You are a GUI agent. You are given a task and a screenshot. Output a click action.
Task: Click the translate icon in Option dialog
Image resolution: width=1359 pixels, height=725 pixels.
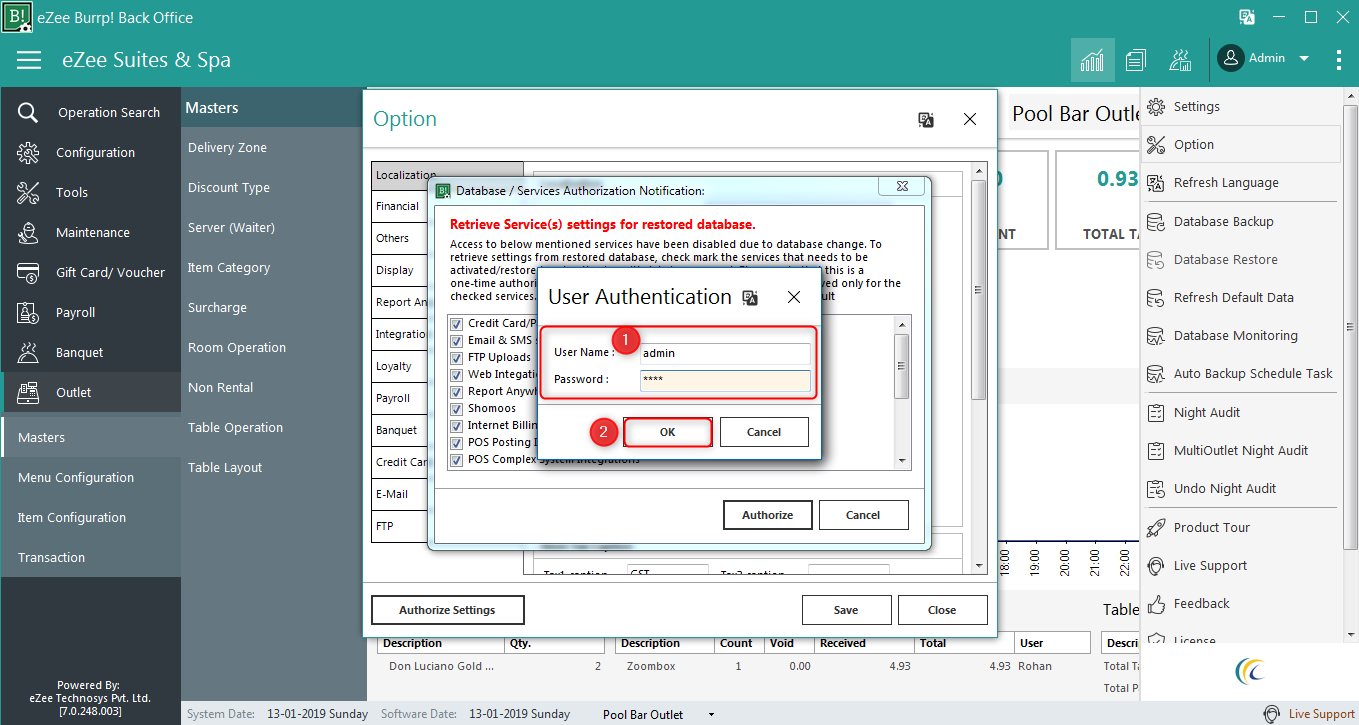click(x=926, y=120)
